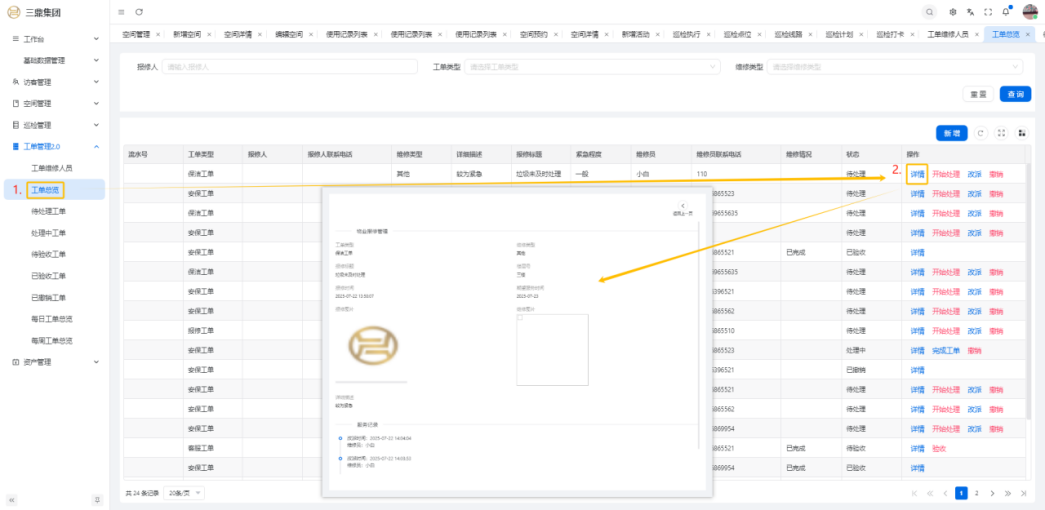
Task: Open the 20条/页 page size dropdown
Action: (183, 493)
